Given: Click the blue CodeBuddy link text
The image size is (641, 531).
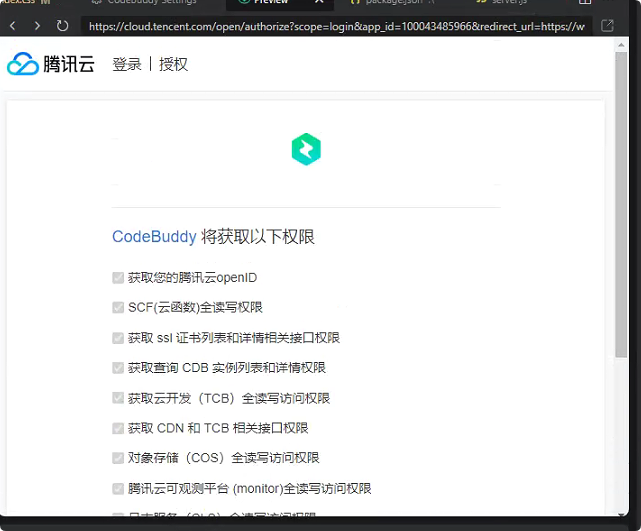Looking at the screenshot, I should 154,237.
